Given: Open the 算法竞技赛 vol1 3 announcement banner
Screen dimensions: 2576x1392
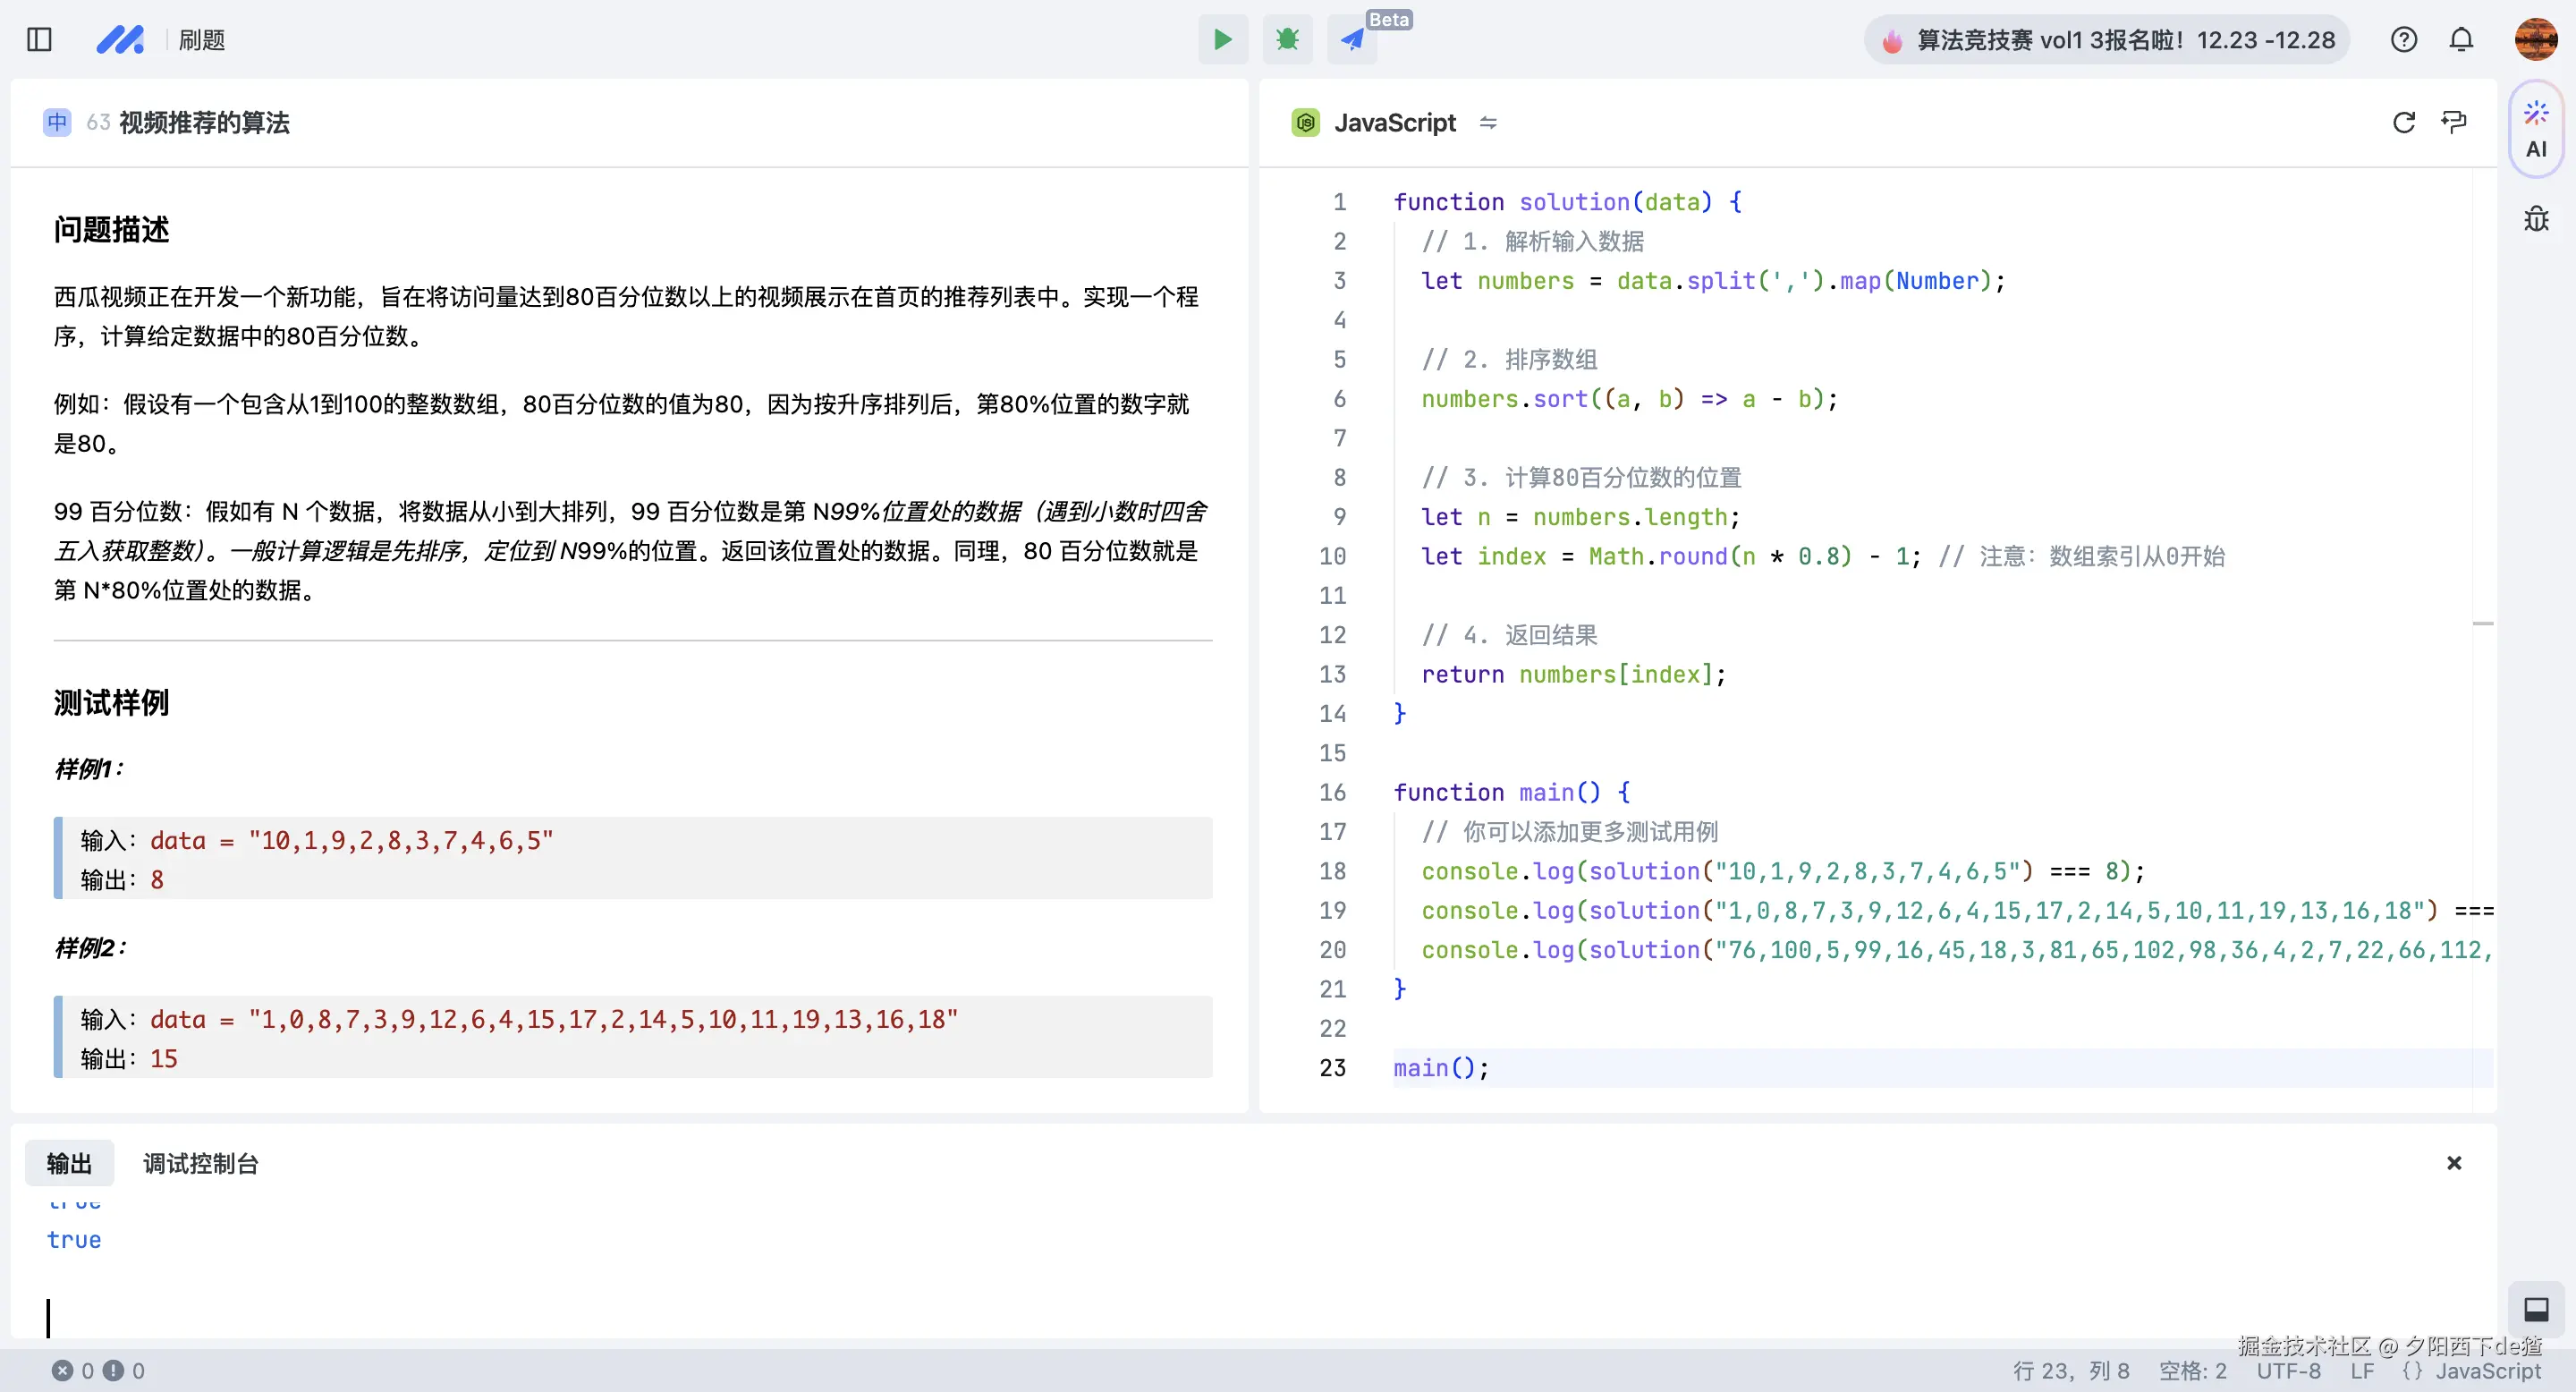Looking at the screenshot, I should tap(2107, 40).
